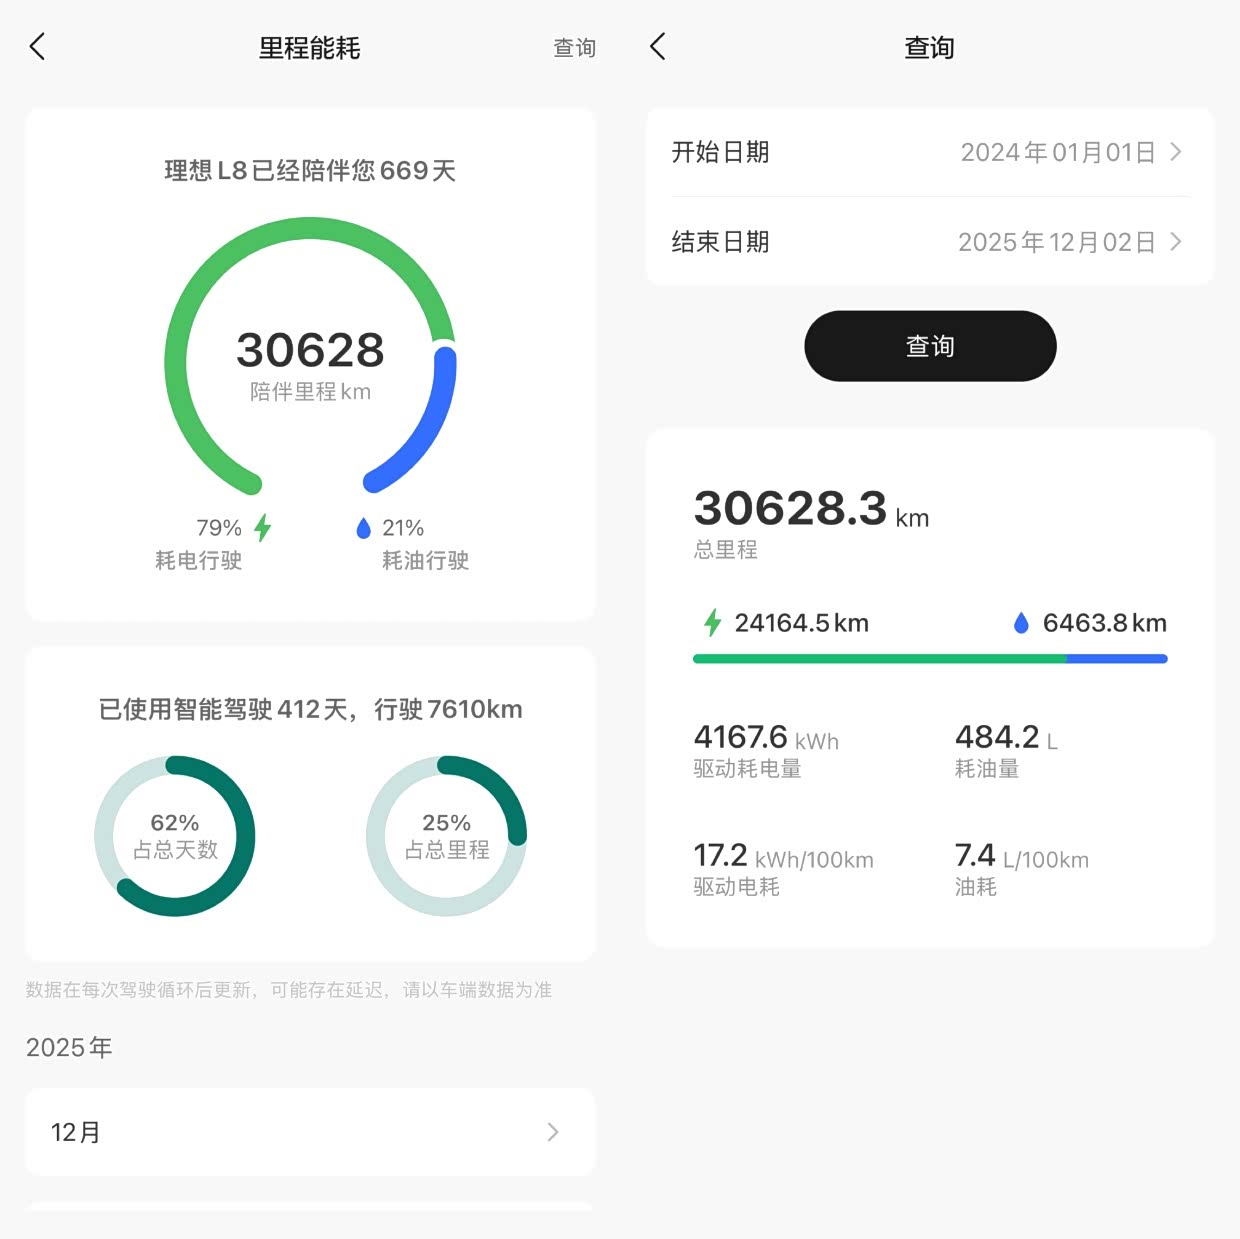The image size is (1240, 1239).
Task: Tap the blue droplet icon near 21%
Action: [364, 528]
